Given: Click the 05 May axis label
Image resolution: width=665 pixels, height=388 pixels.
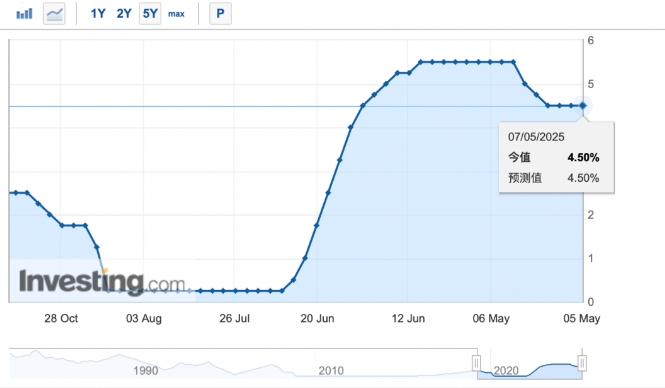Looking at the screenshot, I should point(581,318).
